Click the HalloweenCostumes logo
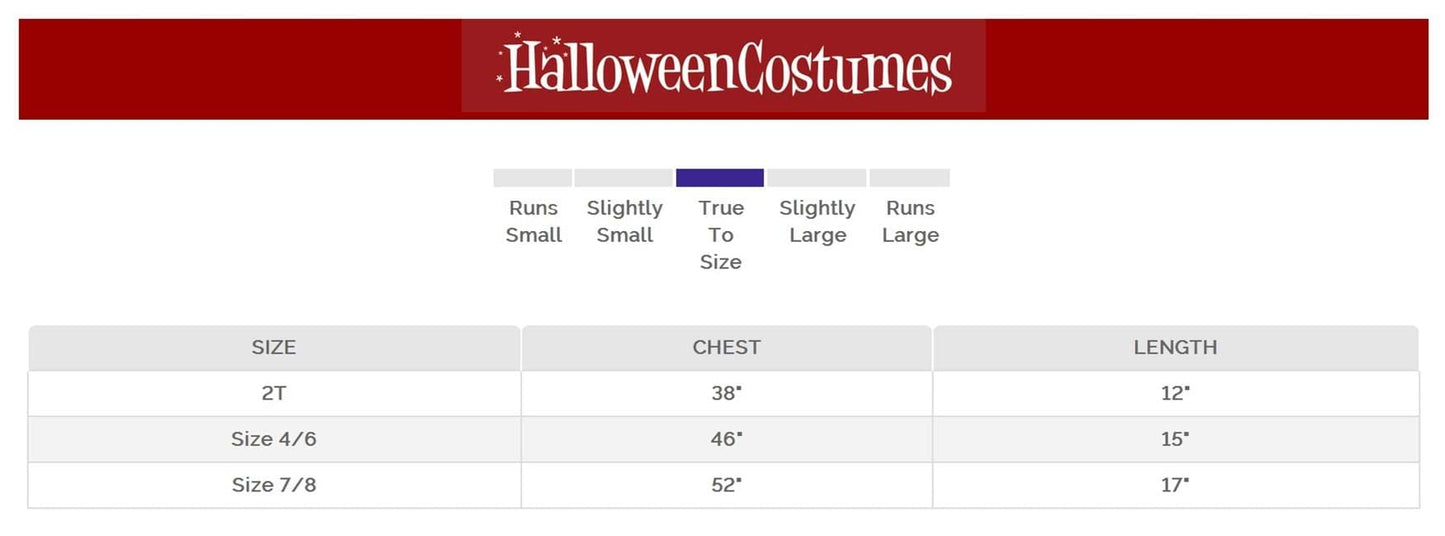 pos(723,67)
